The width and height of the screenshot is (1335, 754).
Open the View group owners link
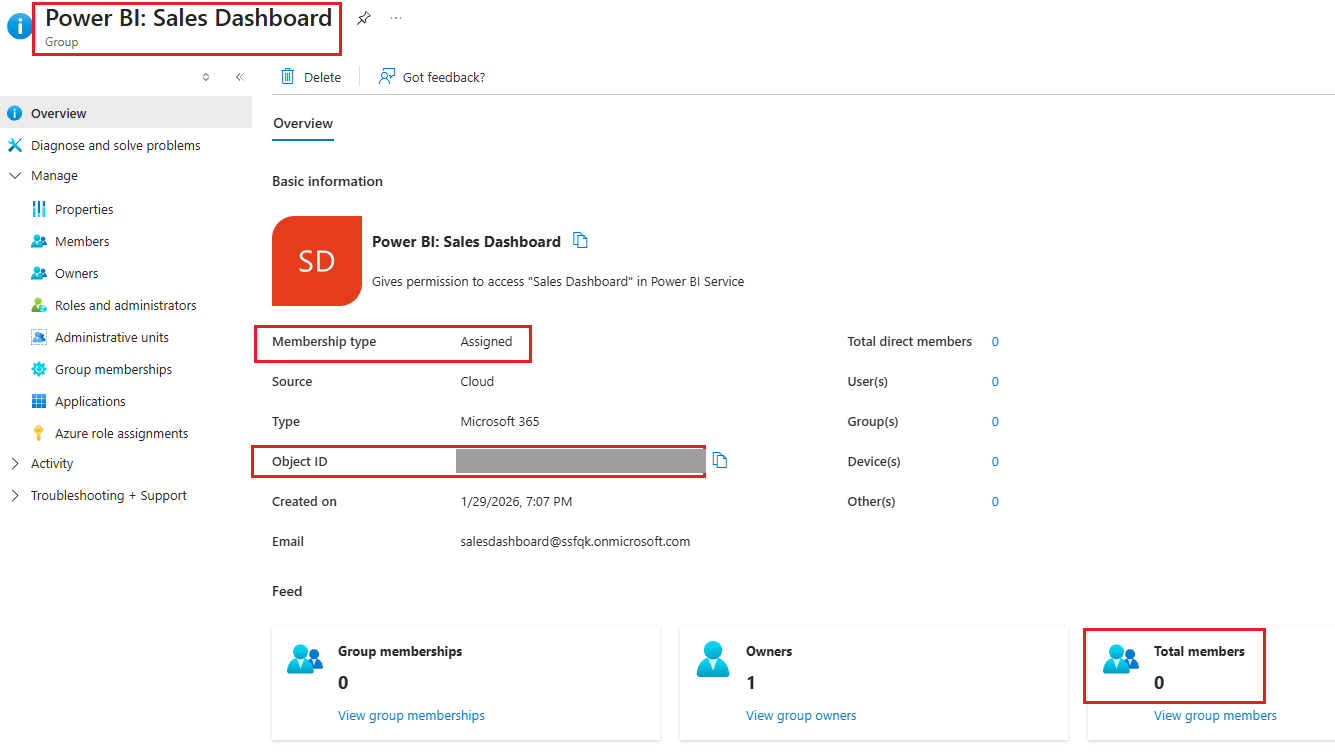coord(801,715)
